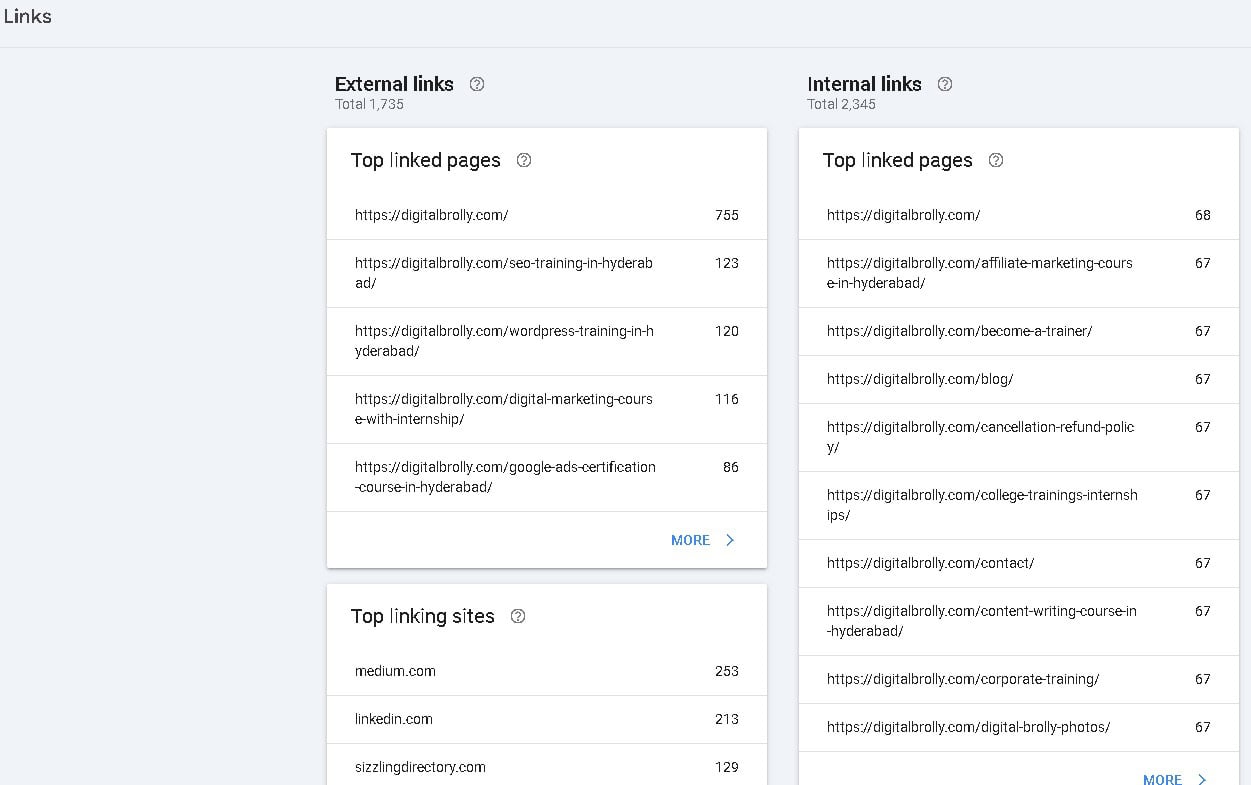The height and width of the screenshot is (785, 1251).
Task: Open medium.com in Top linking sites
Action: coord(395,671)
